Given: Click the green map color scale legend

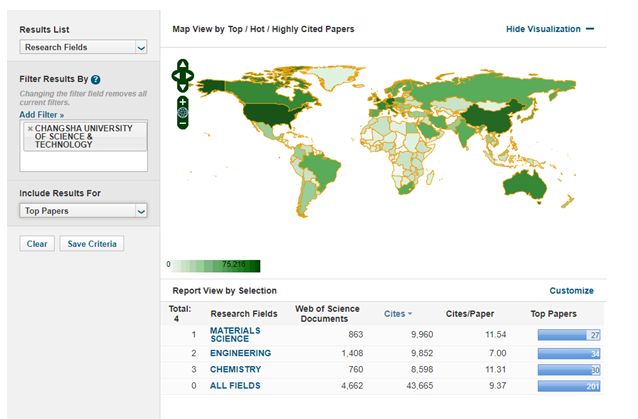Looking at the screenshot, I should click(216, 266).
